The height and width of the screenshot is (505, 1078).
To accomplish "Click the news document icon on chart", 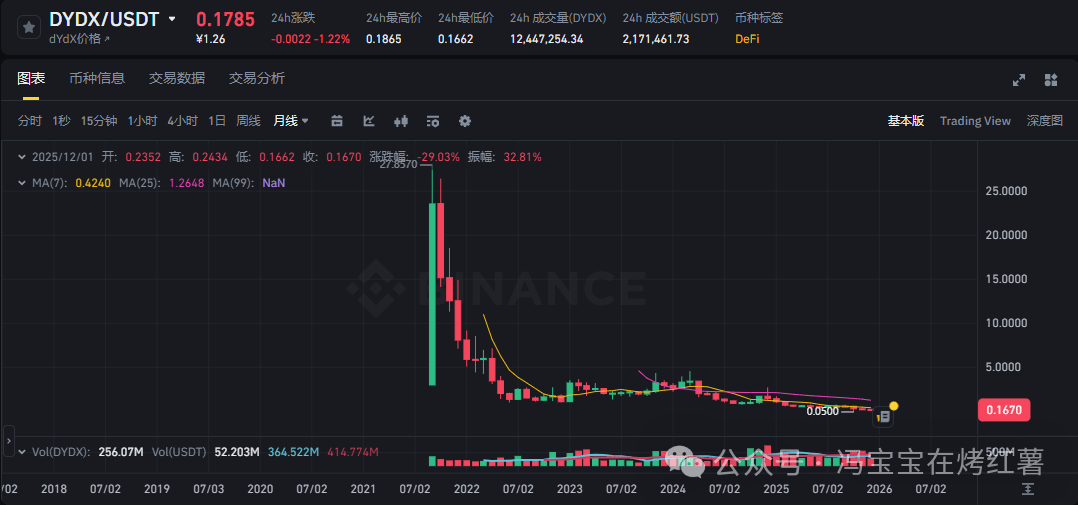I will (x=884, y=416).
